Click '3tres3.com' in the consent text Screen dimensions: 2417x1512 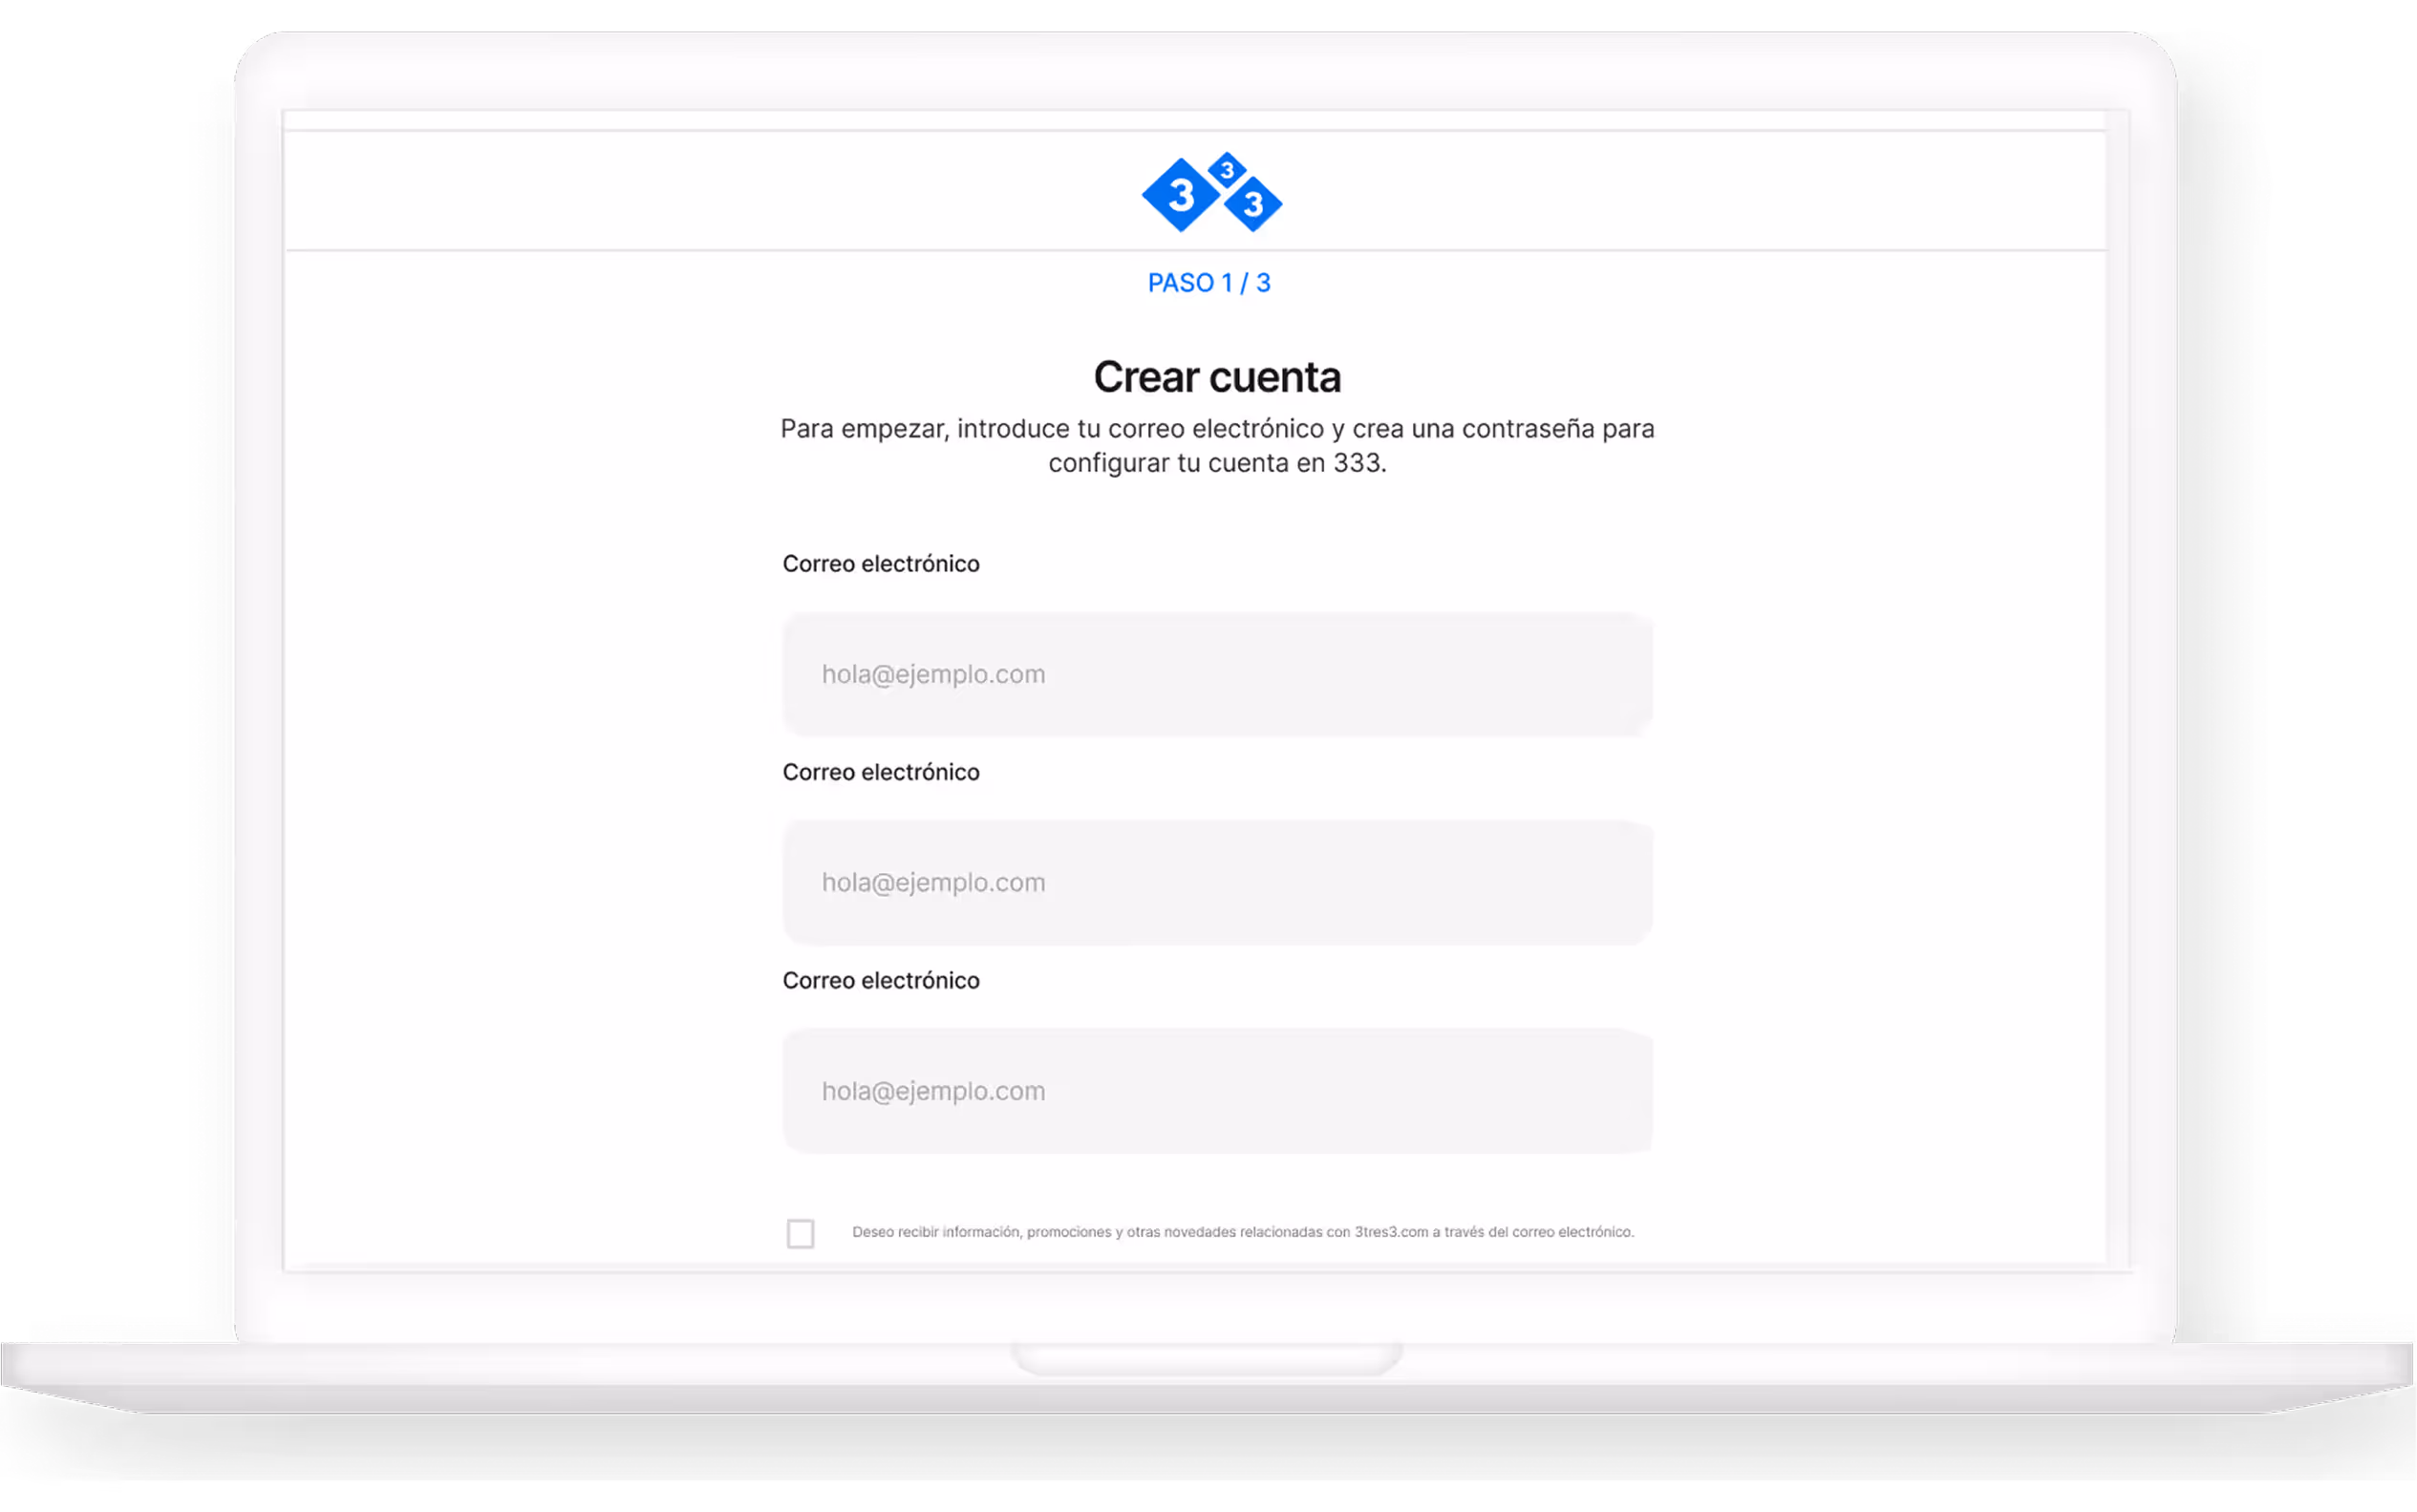click(x=1391, y=1232)
